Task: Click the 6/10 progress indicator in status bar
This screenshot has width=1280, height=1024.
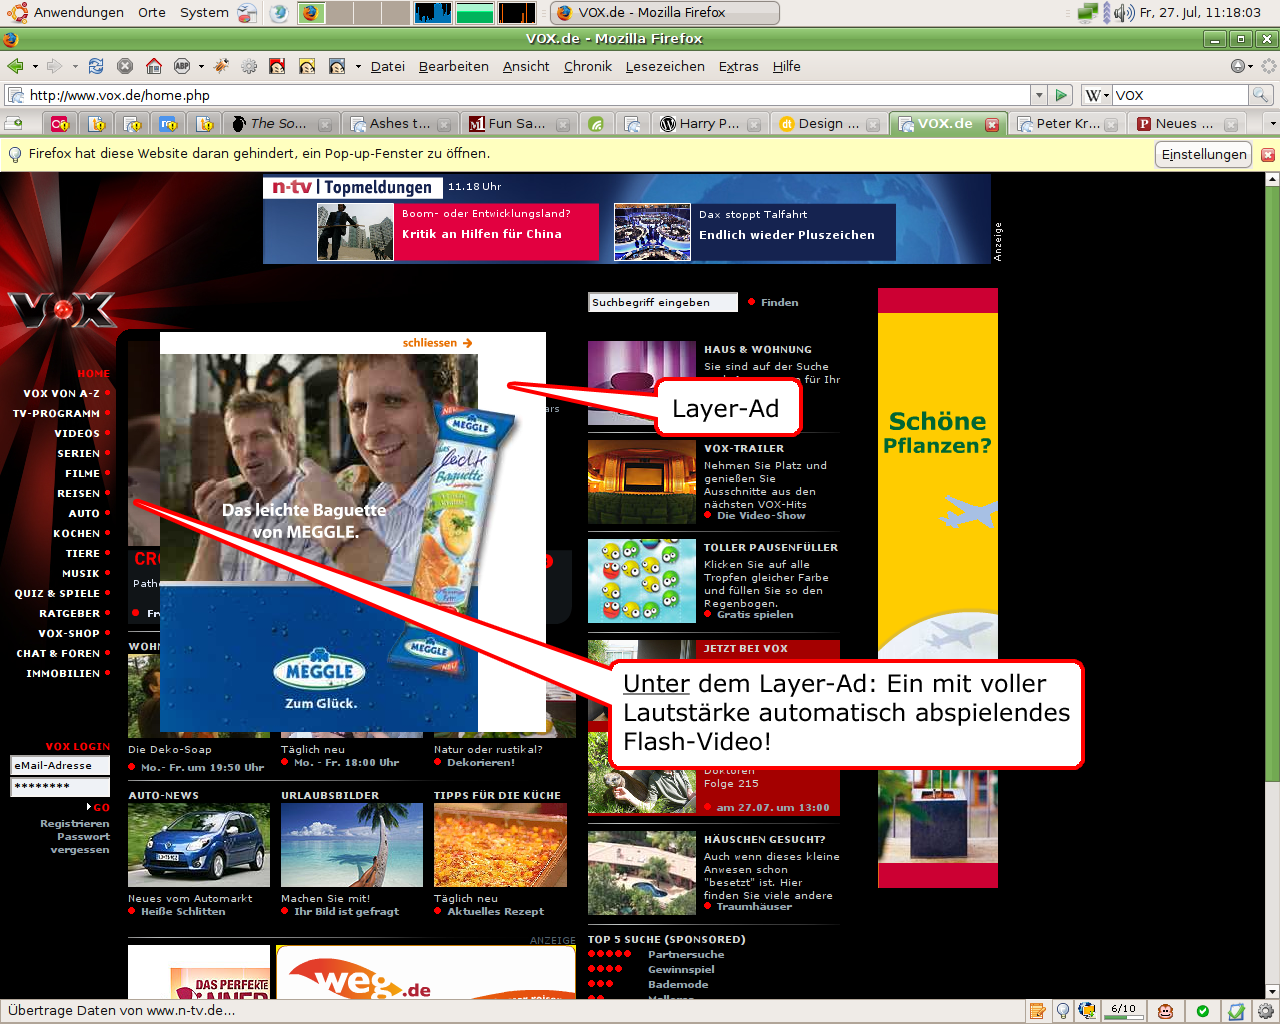Action: [1125, 1011]
